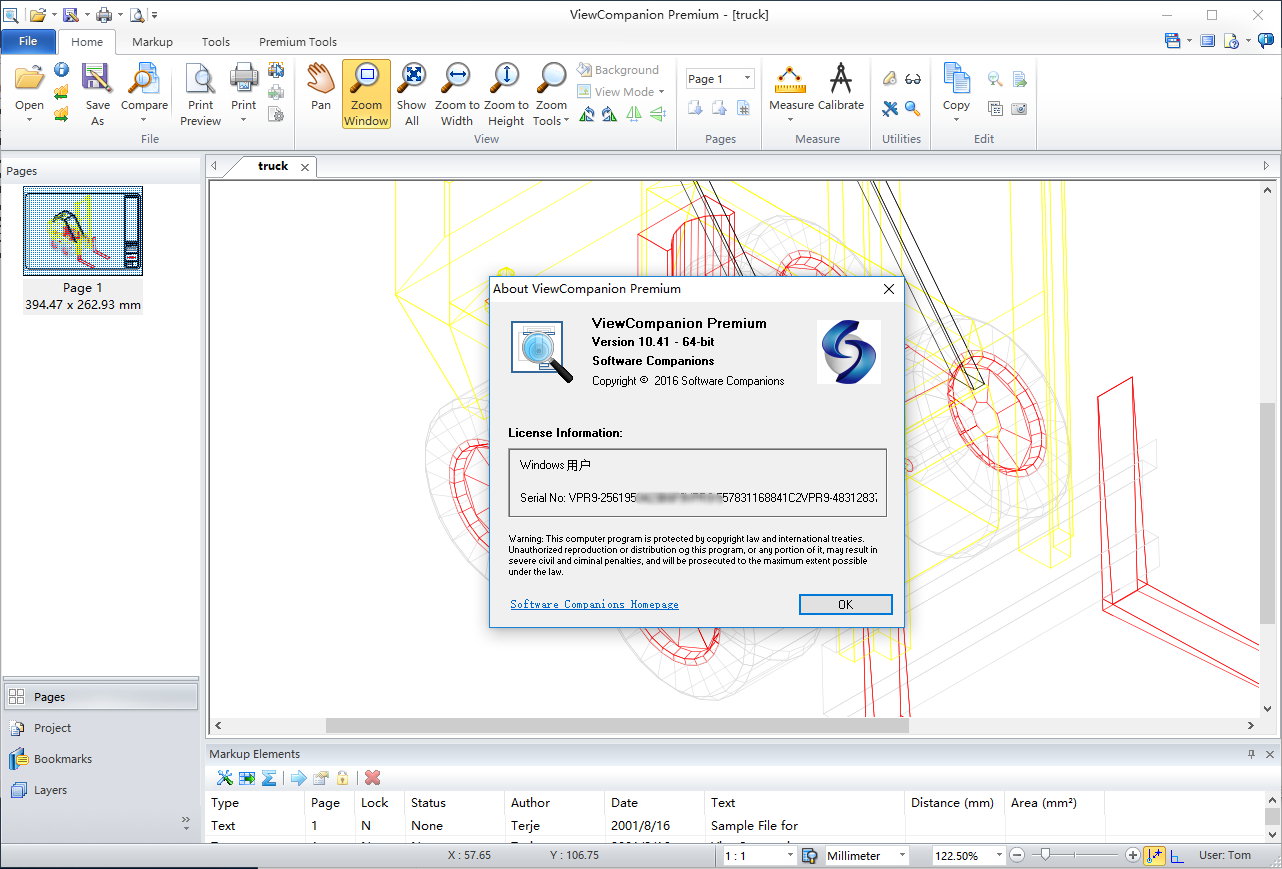Click the rotate right view icon

(x=609, y=114)
